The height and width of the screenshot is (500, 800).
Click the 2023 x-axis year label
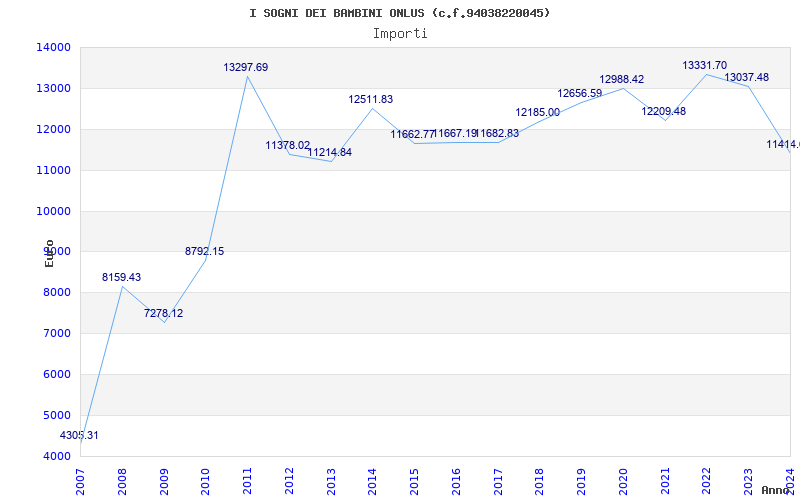tap(748, 482)
